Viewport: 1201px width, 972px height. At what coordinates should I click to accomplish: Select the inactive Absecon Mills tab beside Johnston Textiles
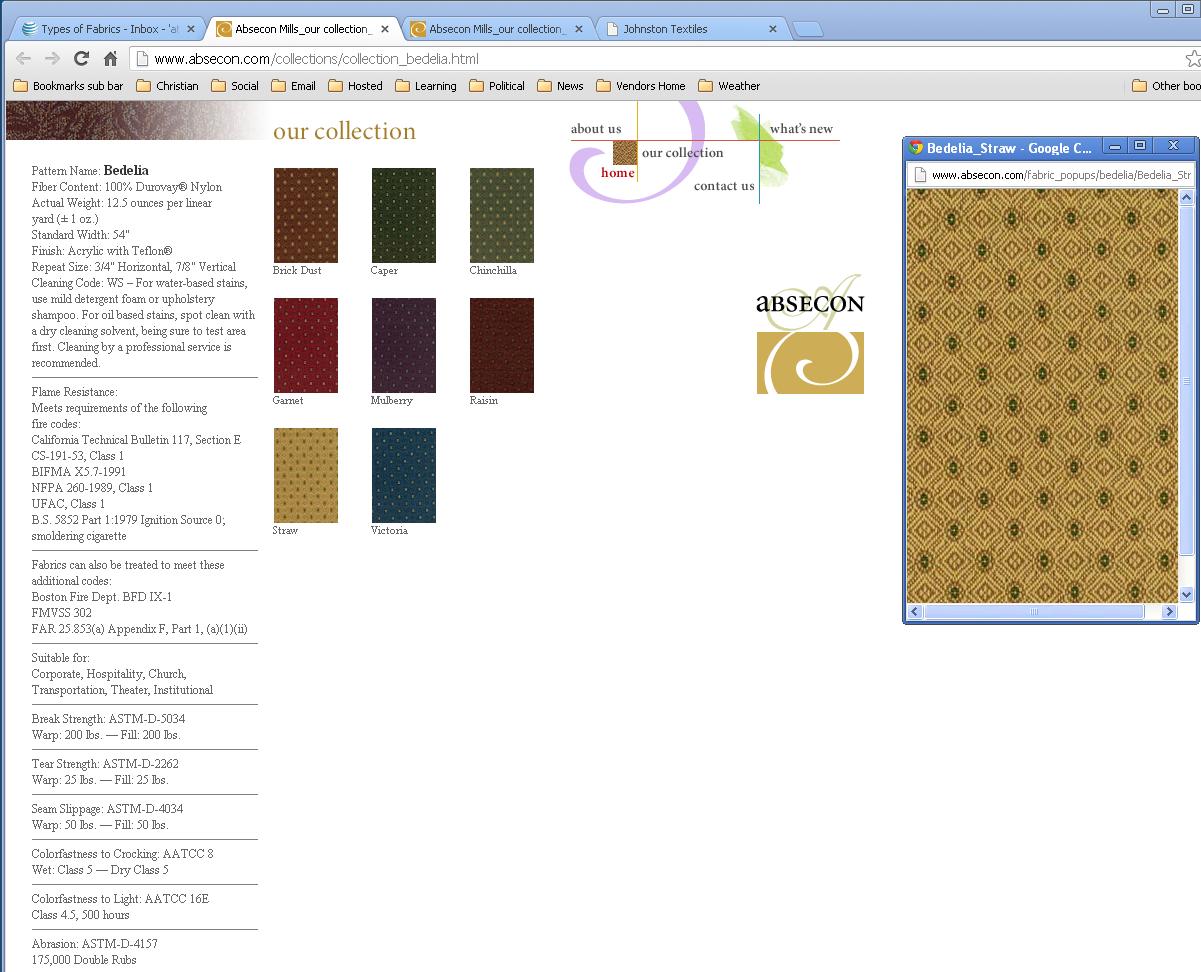[496, 29]
